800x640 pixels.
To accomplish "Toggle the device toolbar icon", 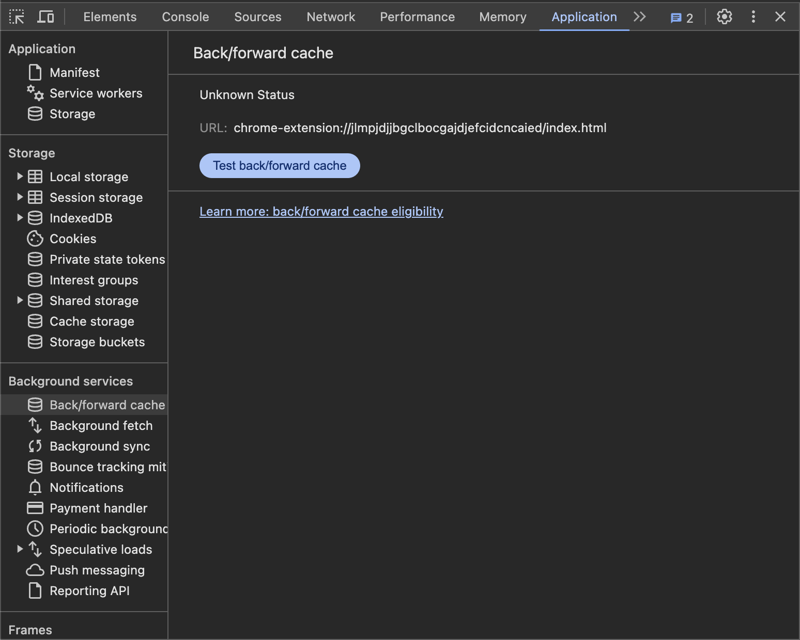I will (x=46, y=17).
